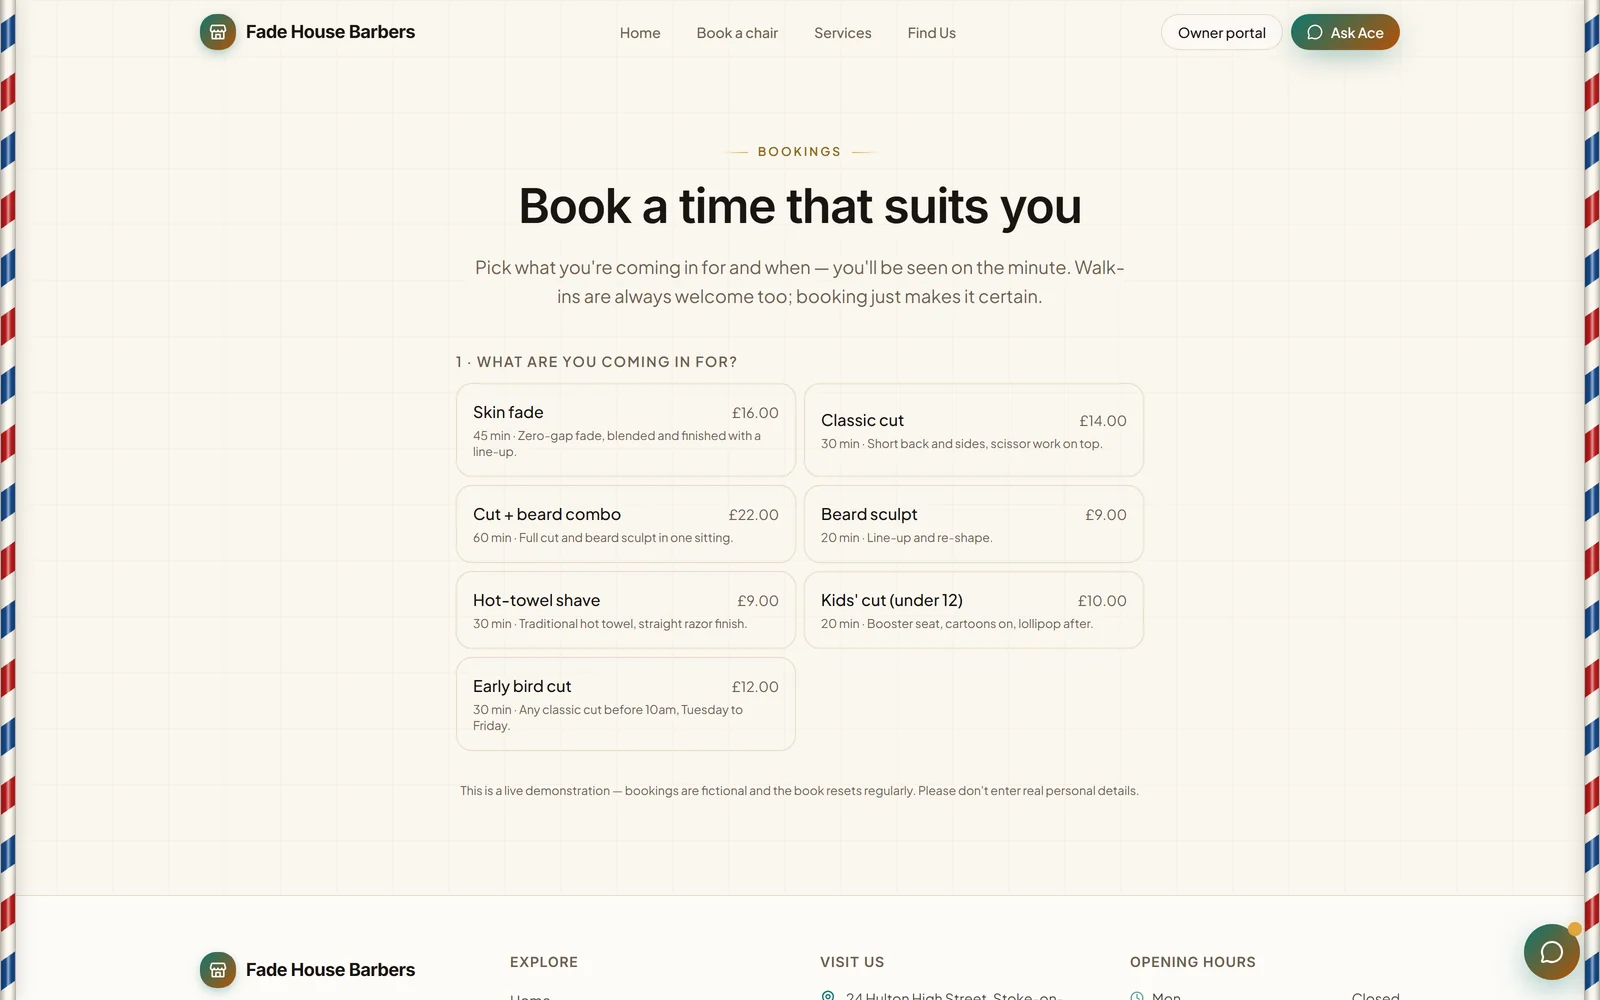The height and width of the screenshot is (1000, 1600).
Task: Click the EXPLORE footer heading
Action: 544,962
